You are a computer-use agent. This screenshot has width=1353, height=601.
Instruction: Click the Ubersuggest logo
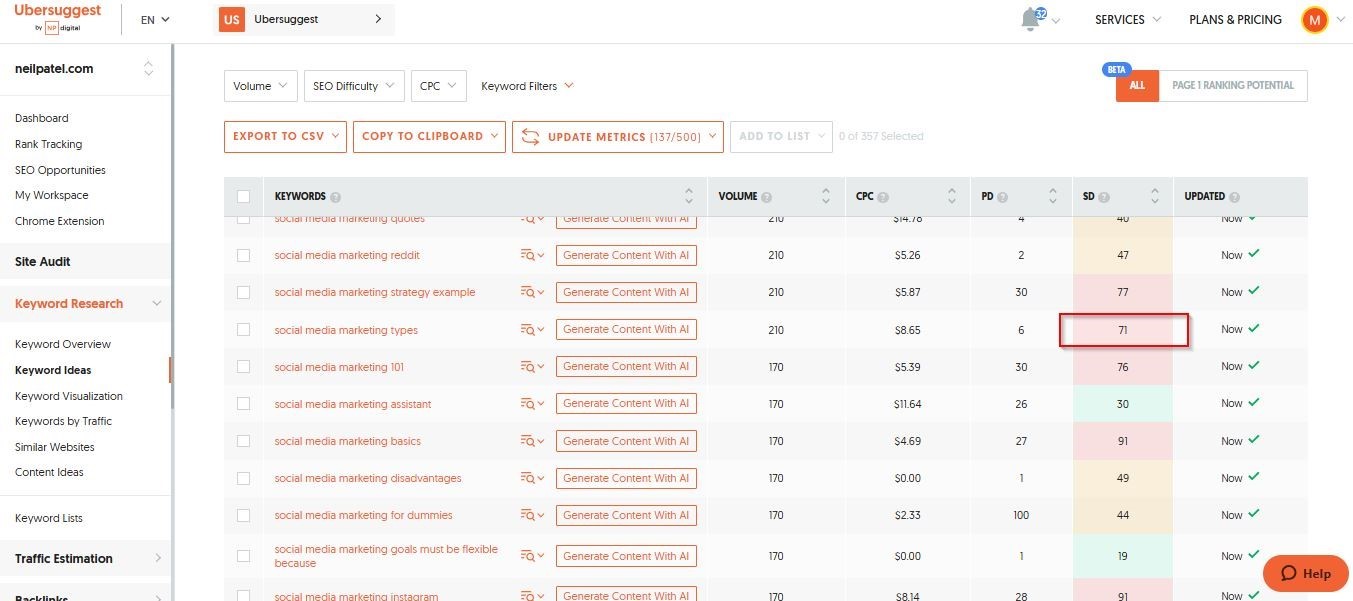[57, 18]
